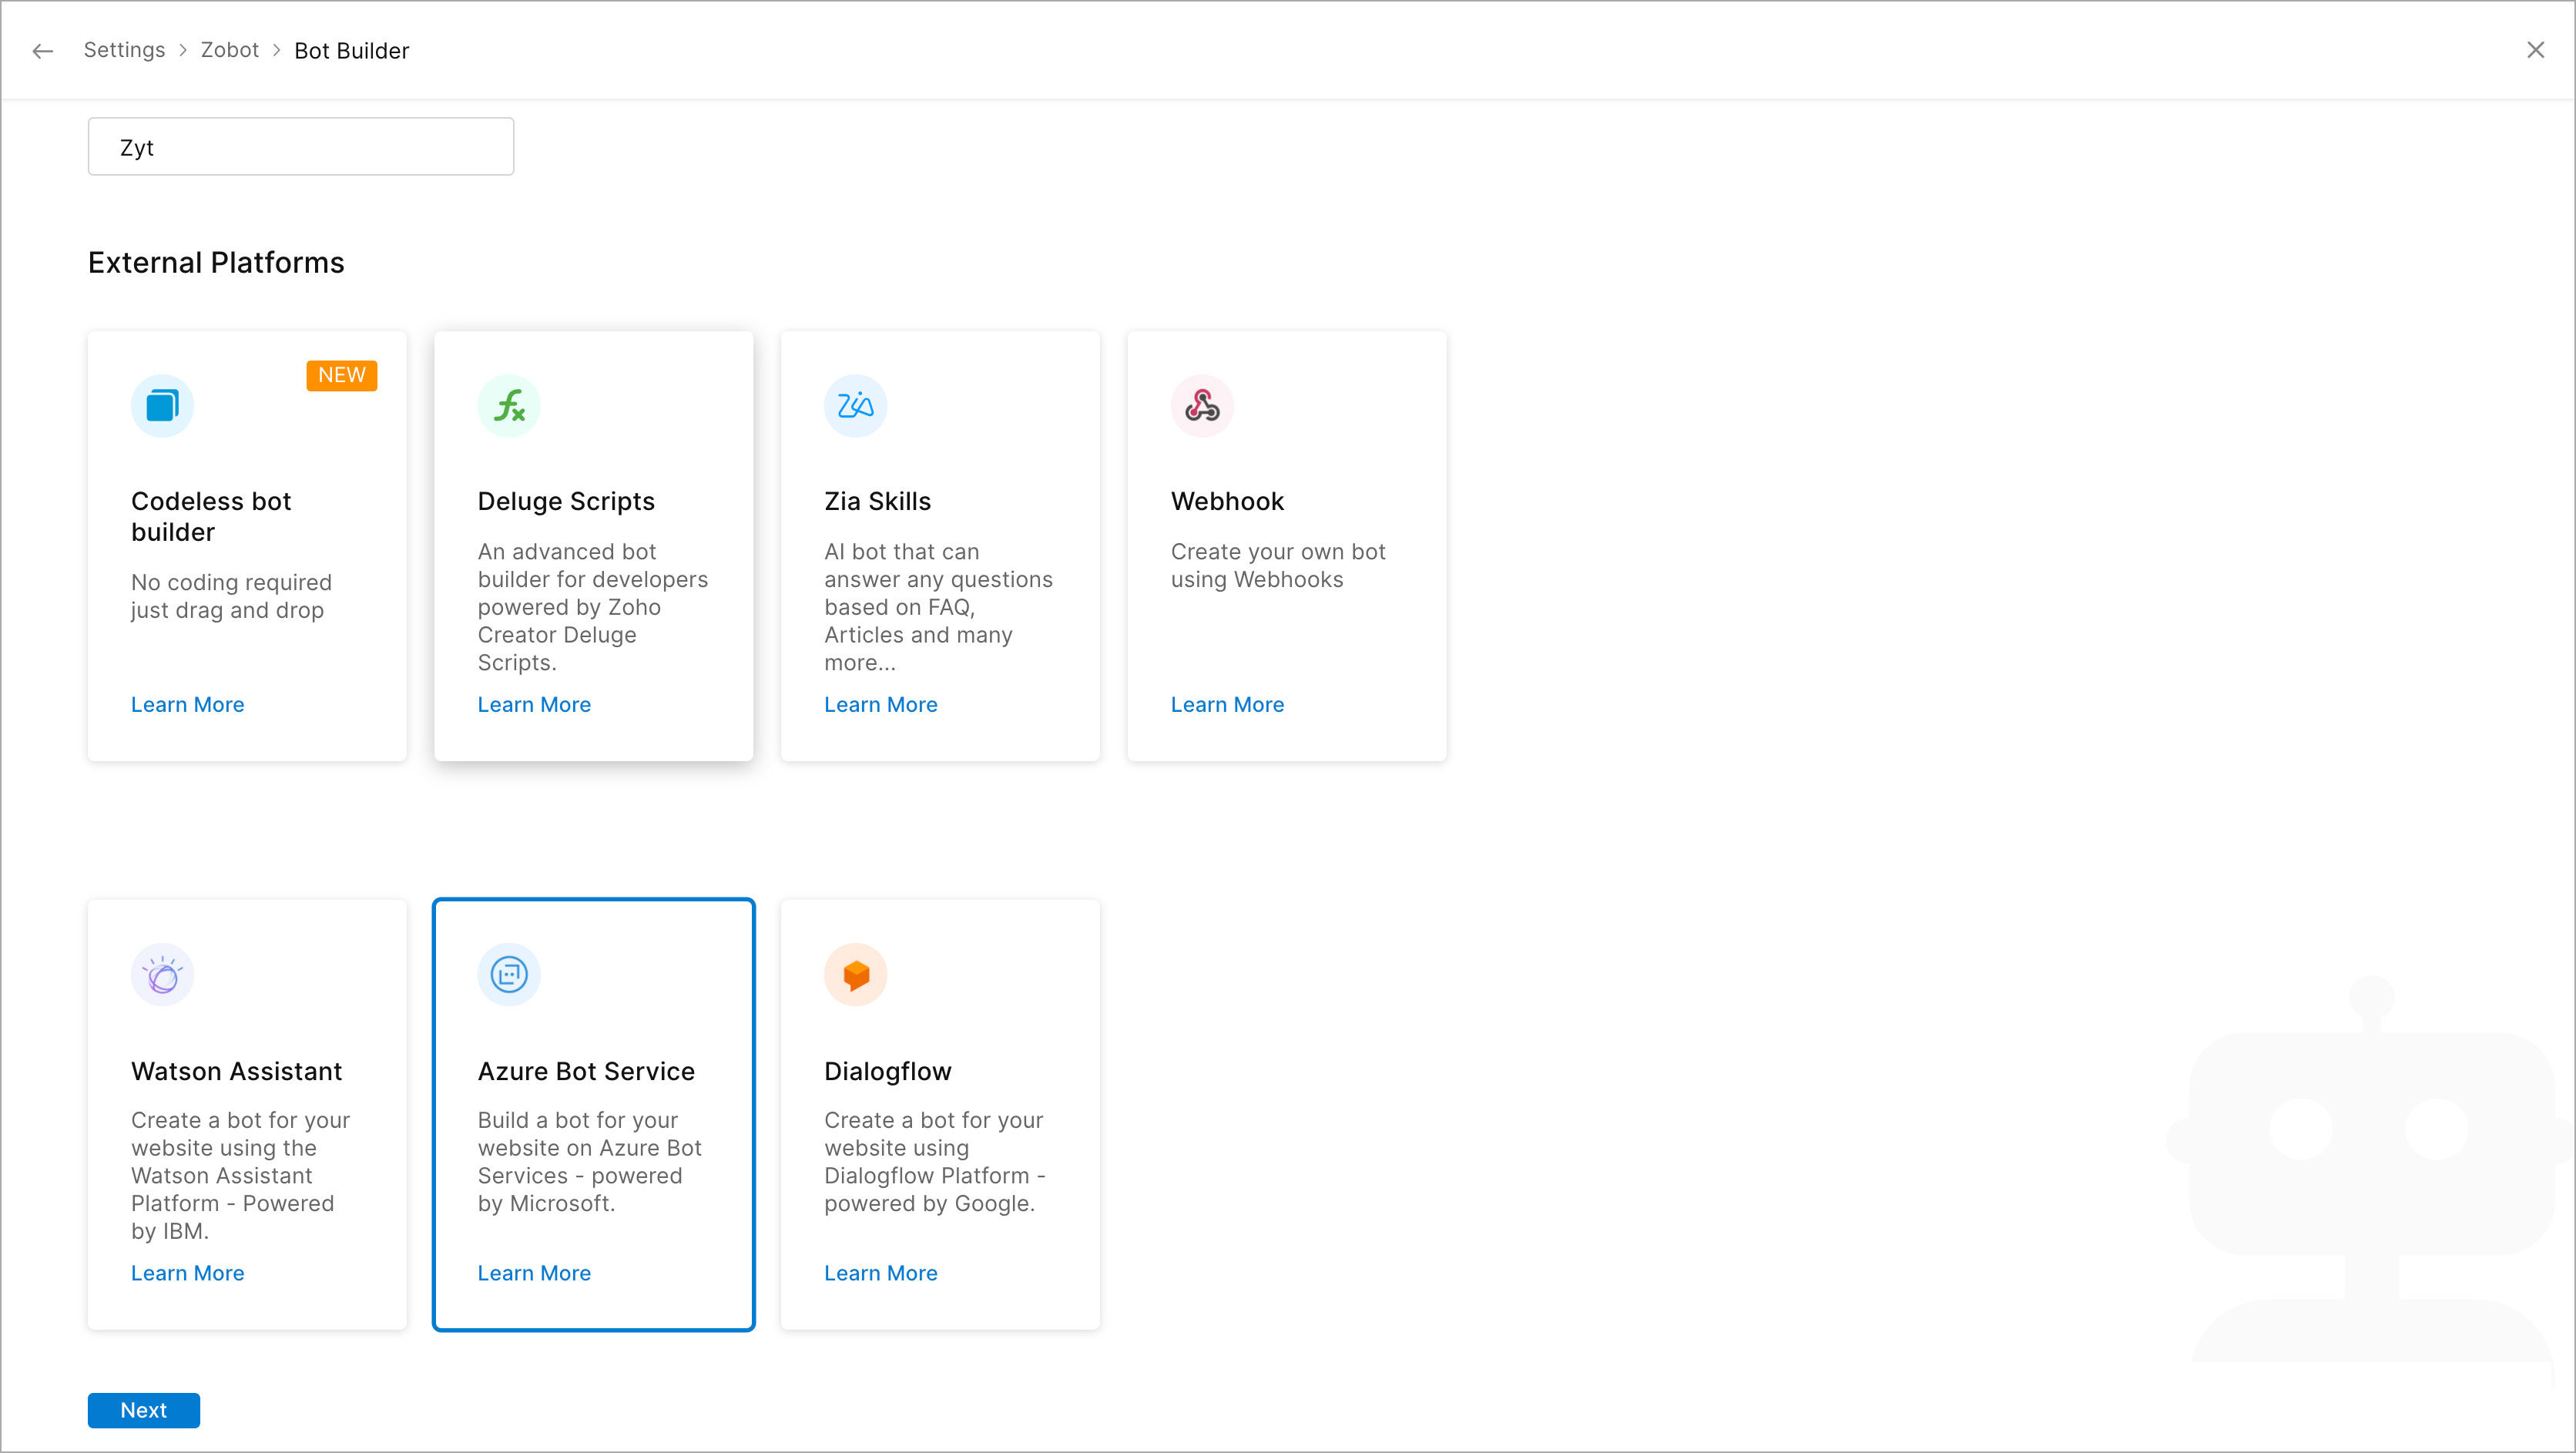Go to Settings breadcrumb

pos(124,50)
